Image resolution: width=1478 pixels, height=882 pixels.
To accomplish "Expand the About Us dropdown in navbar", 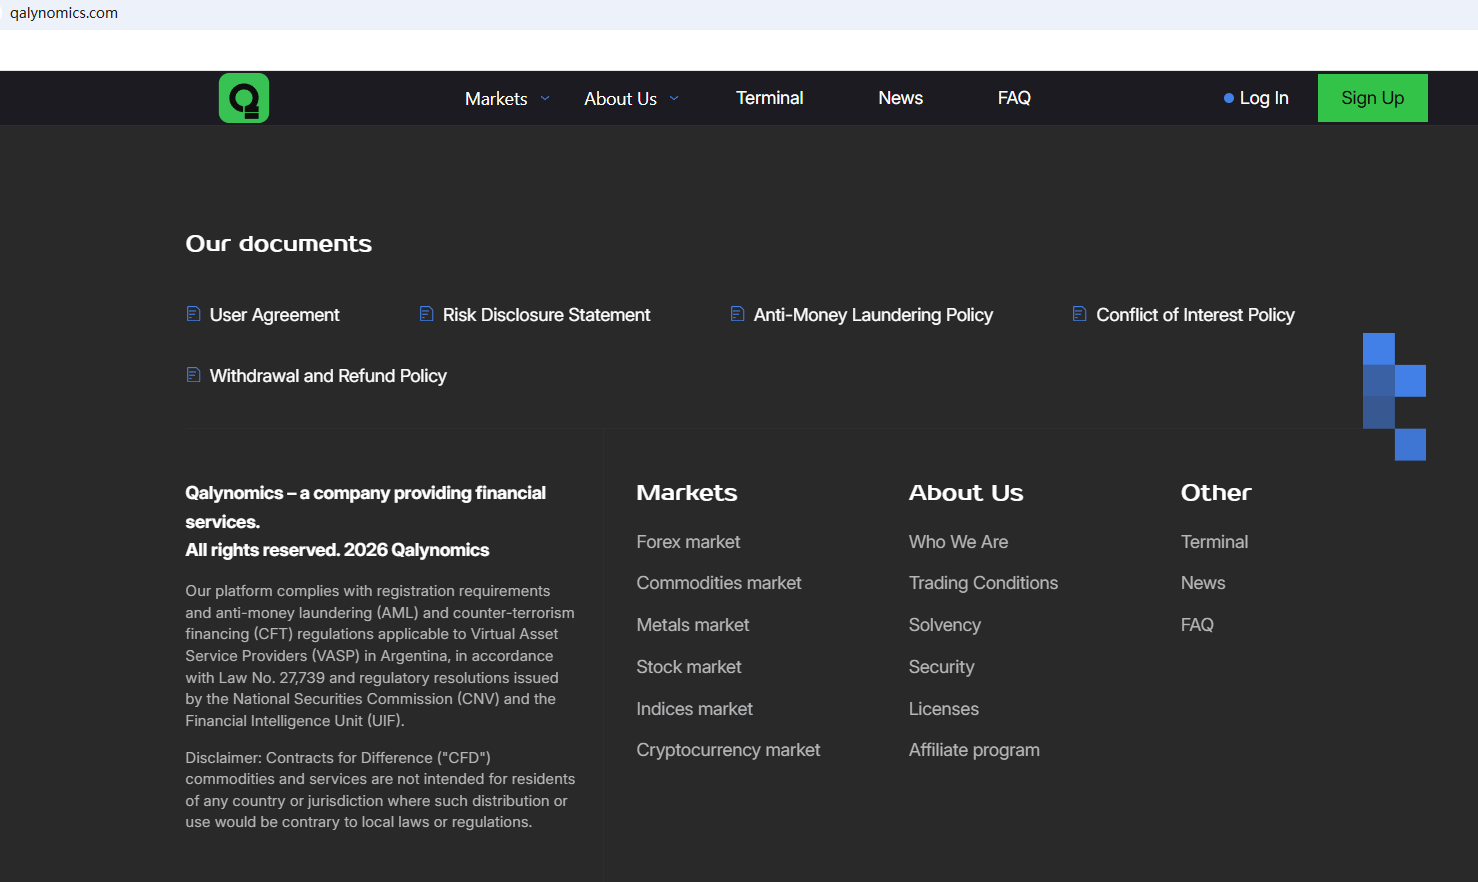I will coord(631,98).
